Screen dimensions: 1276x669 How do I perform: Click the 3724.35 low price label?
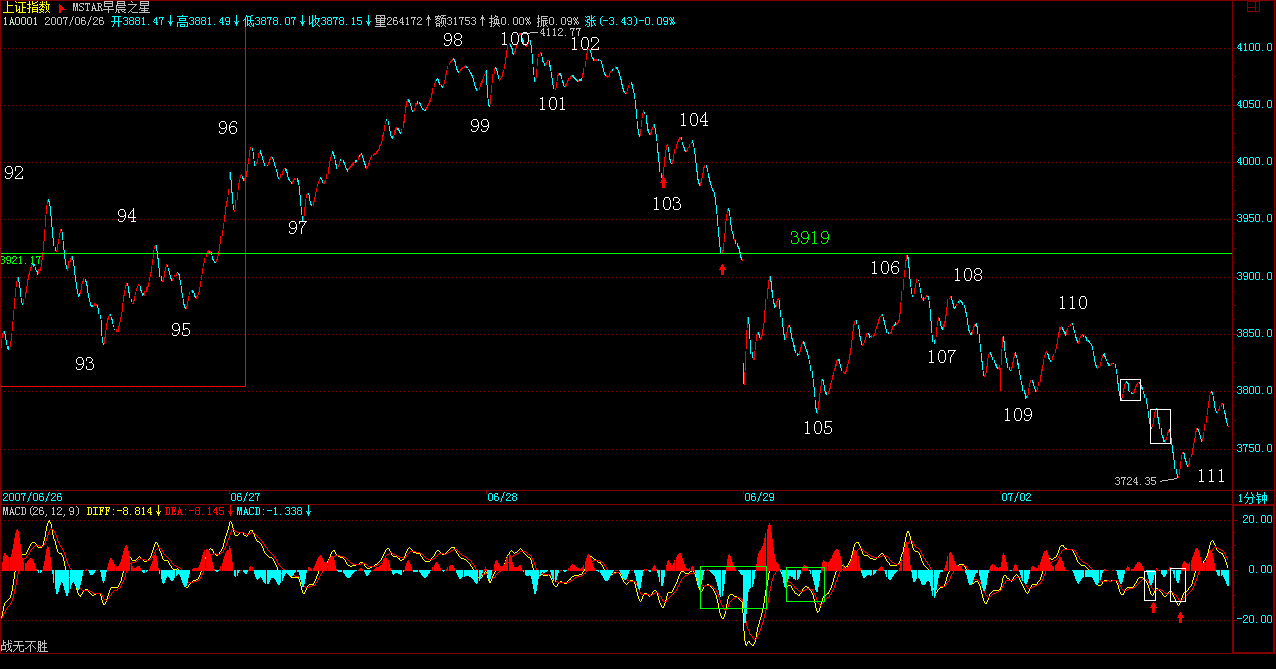pyautogui.click(x=1135, y=481)
